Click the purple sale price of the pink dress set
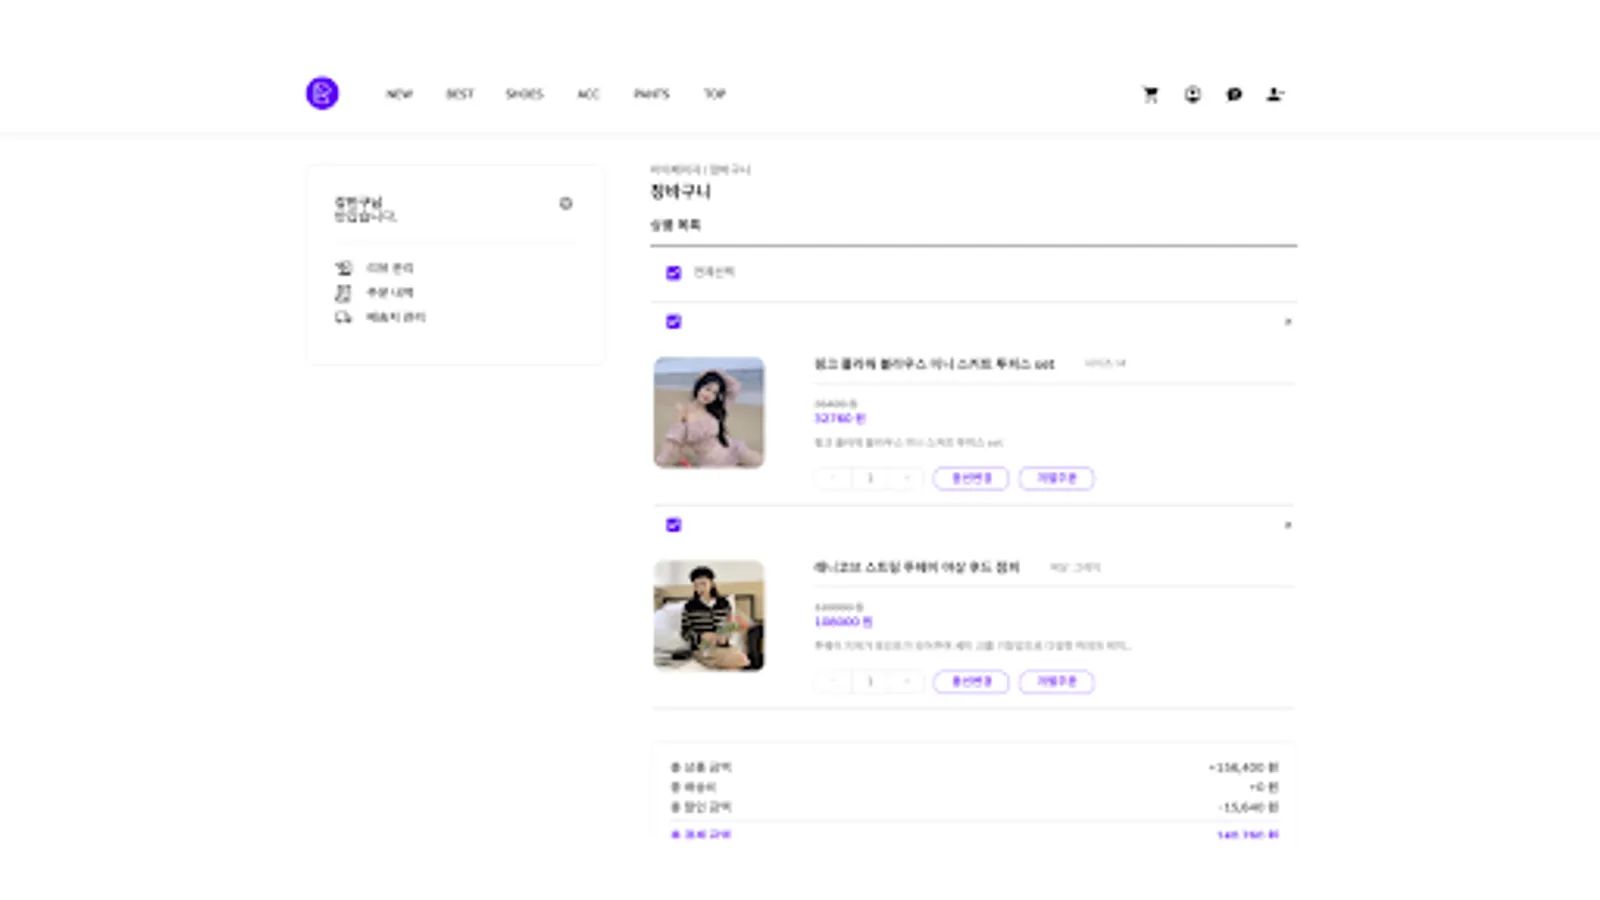This screenshot has width=1600, height=900. pos(840,418)
